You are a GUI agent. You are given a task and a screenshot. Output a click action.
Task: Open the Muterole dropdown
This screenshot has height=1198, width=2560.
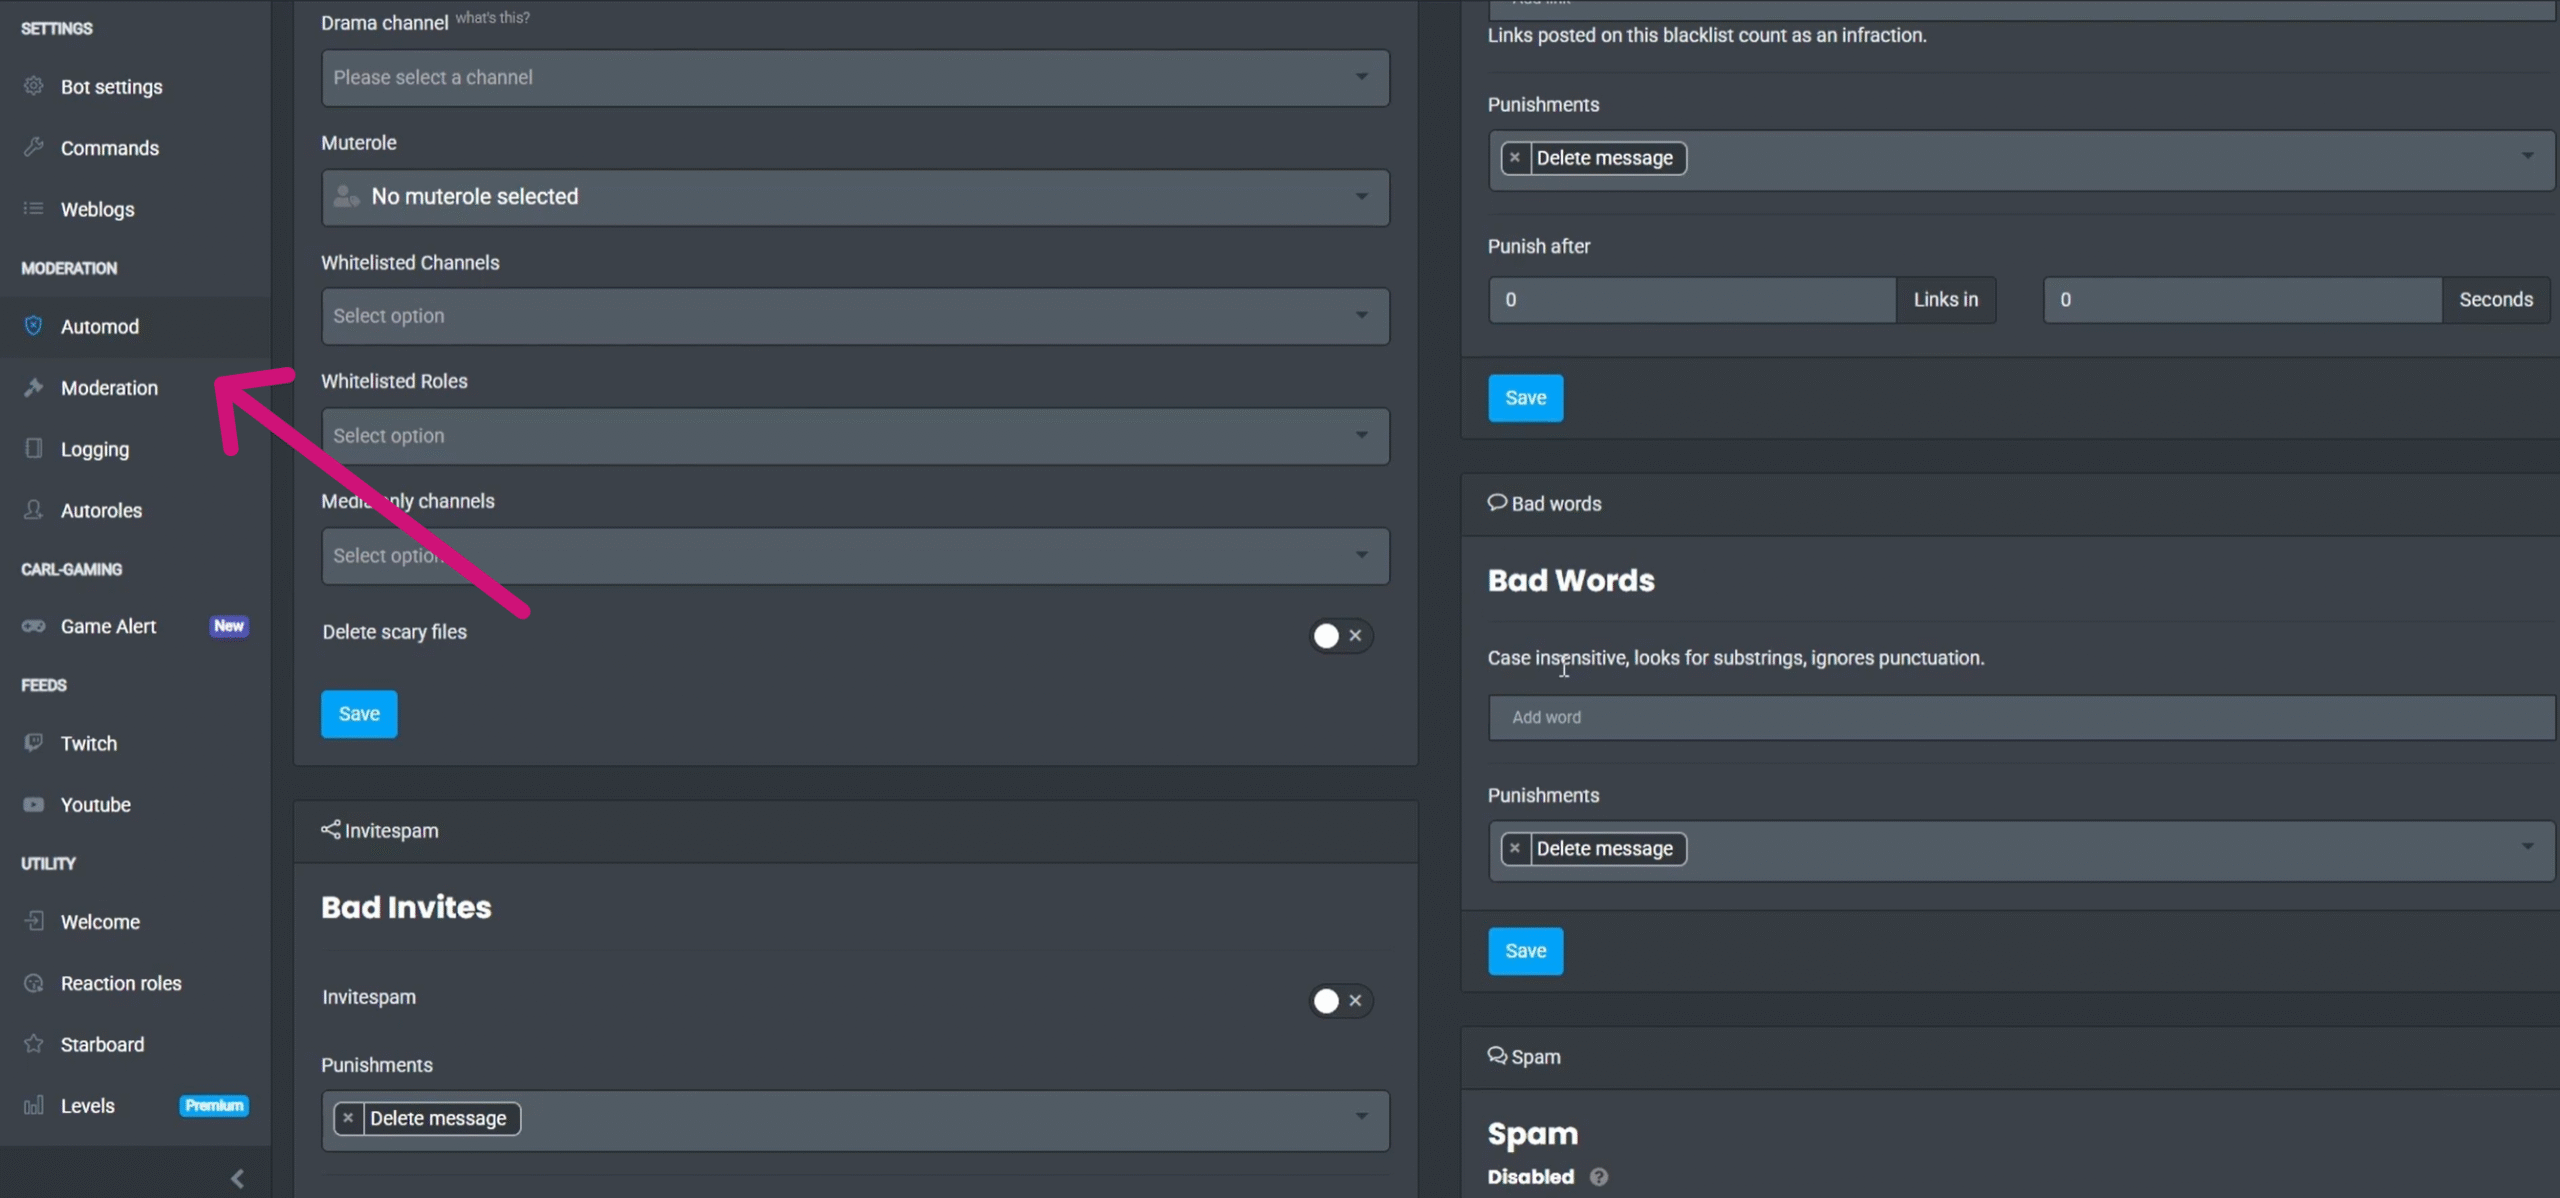pyautogui.click(x=855, y=197)
